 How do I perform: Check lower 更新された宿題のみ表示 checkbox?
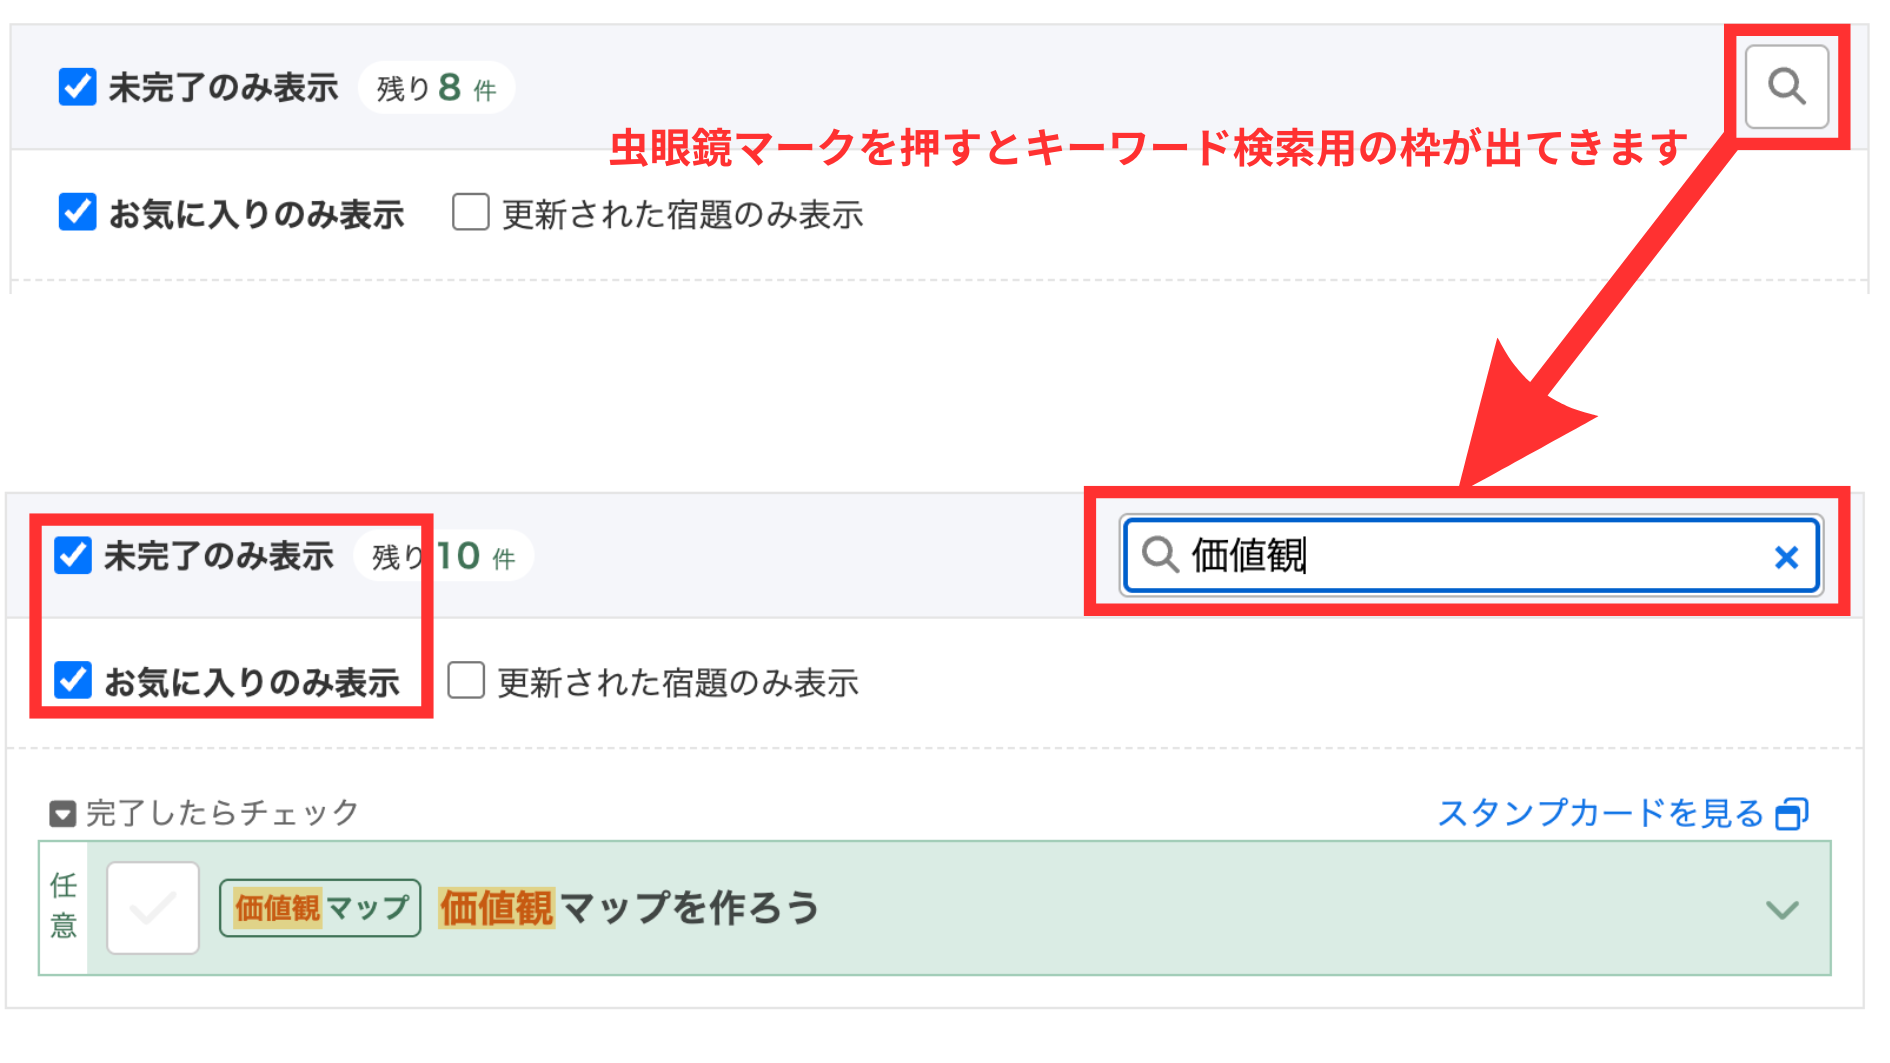pyautogui.click(x=466, y=681)
